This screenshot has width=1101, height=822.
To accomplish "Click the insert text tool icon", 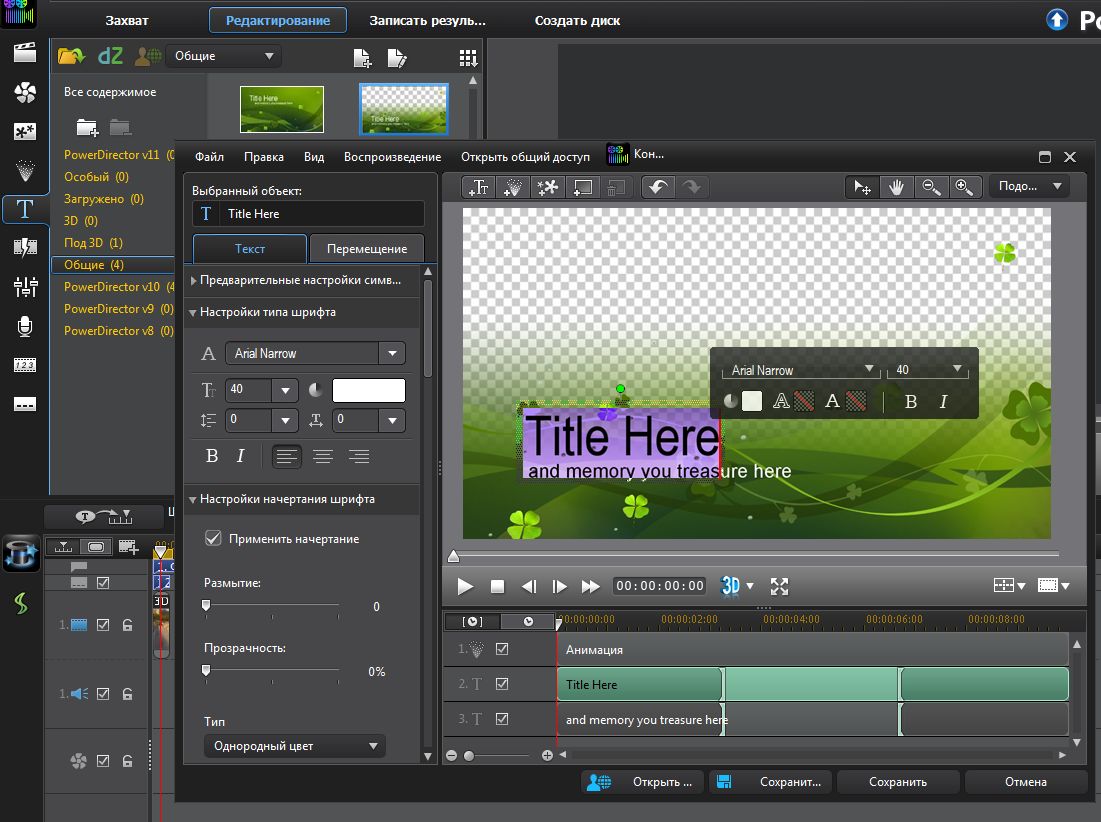I will coord(480,187).
